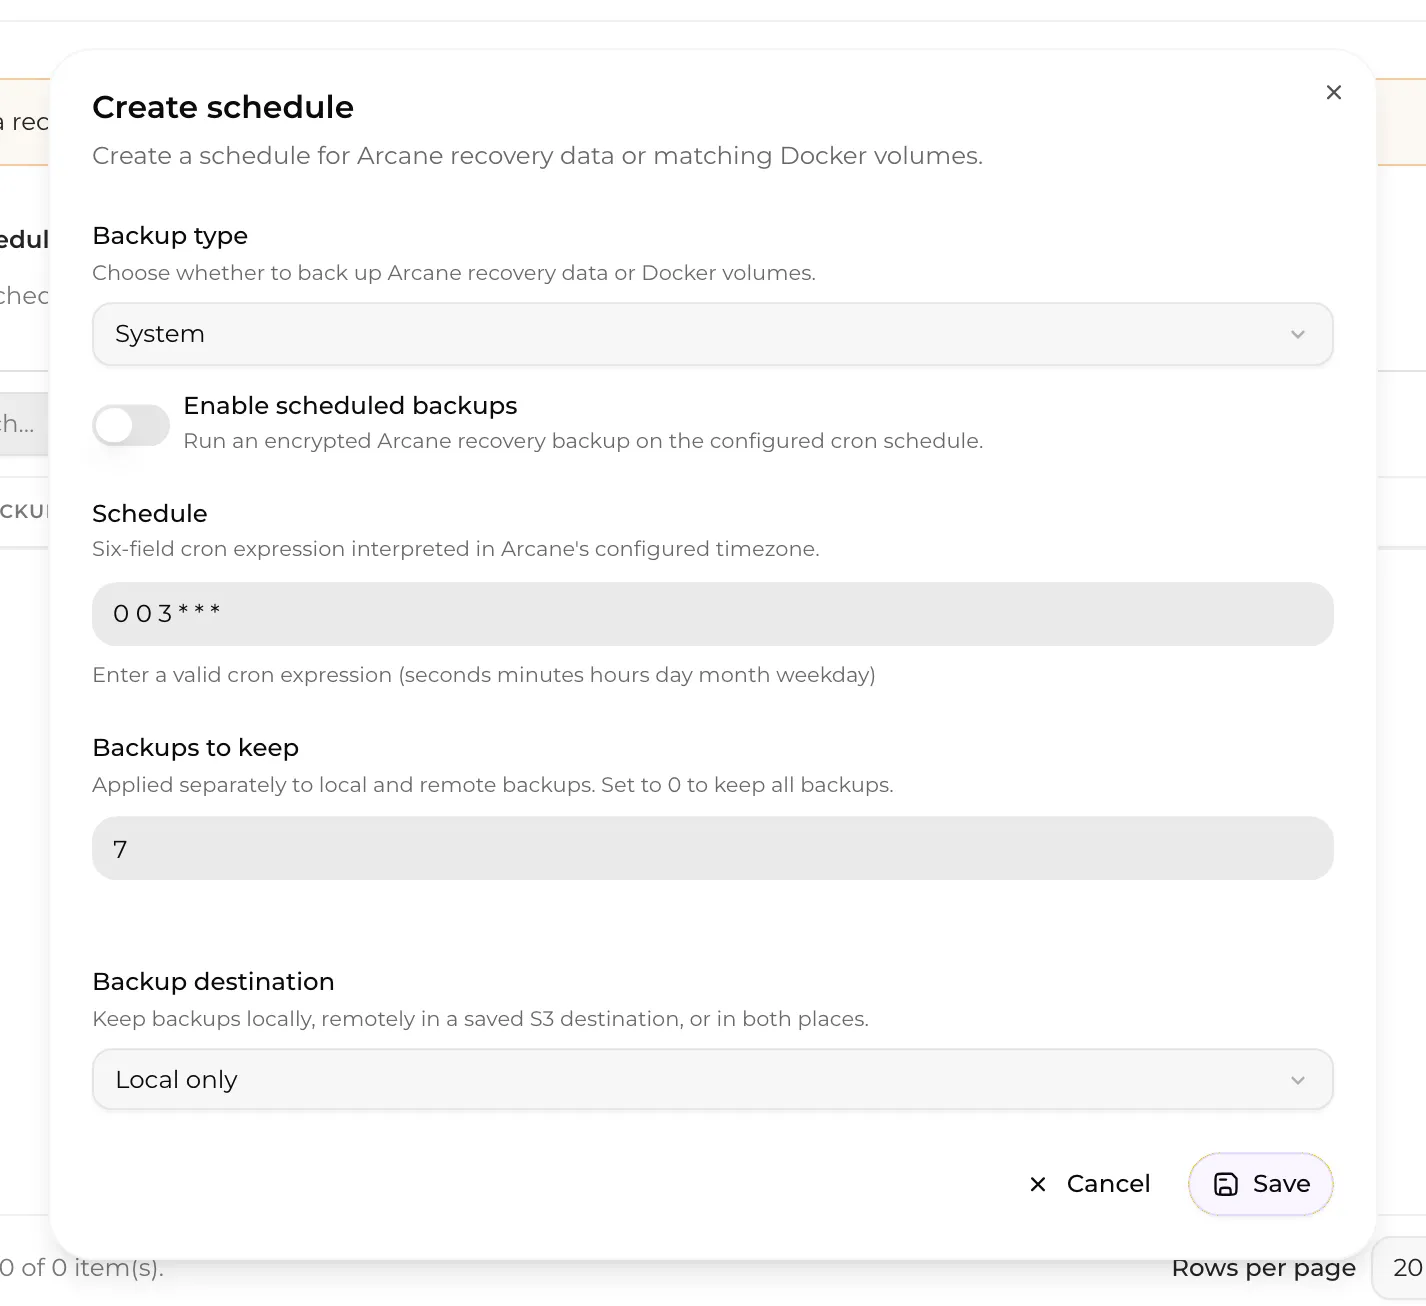Click the Schedule label text
The image size is (1426, 1306).
pyautogui.click(x=150, y=513)
